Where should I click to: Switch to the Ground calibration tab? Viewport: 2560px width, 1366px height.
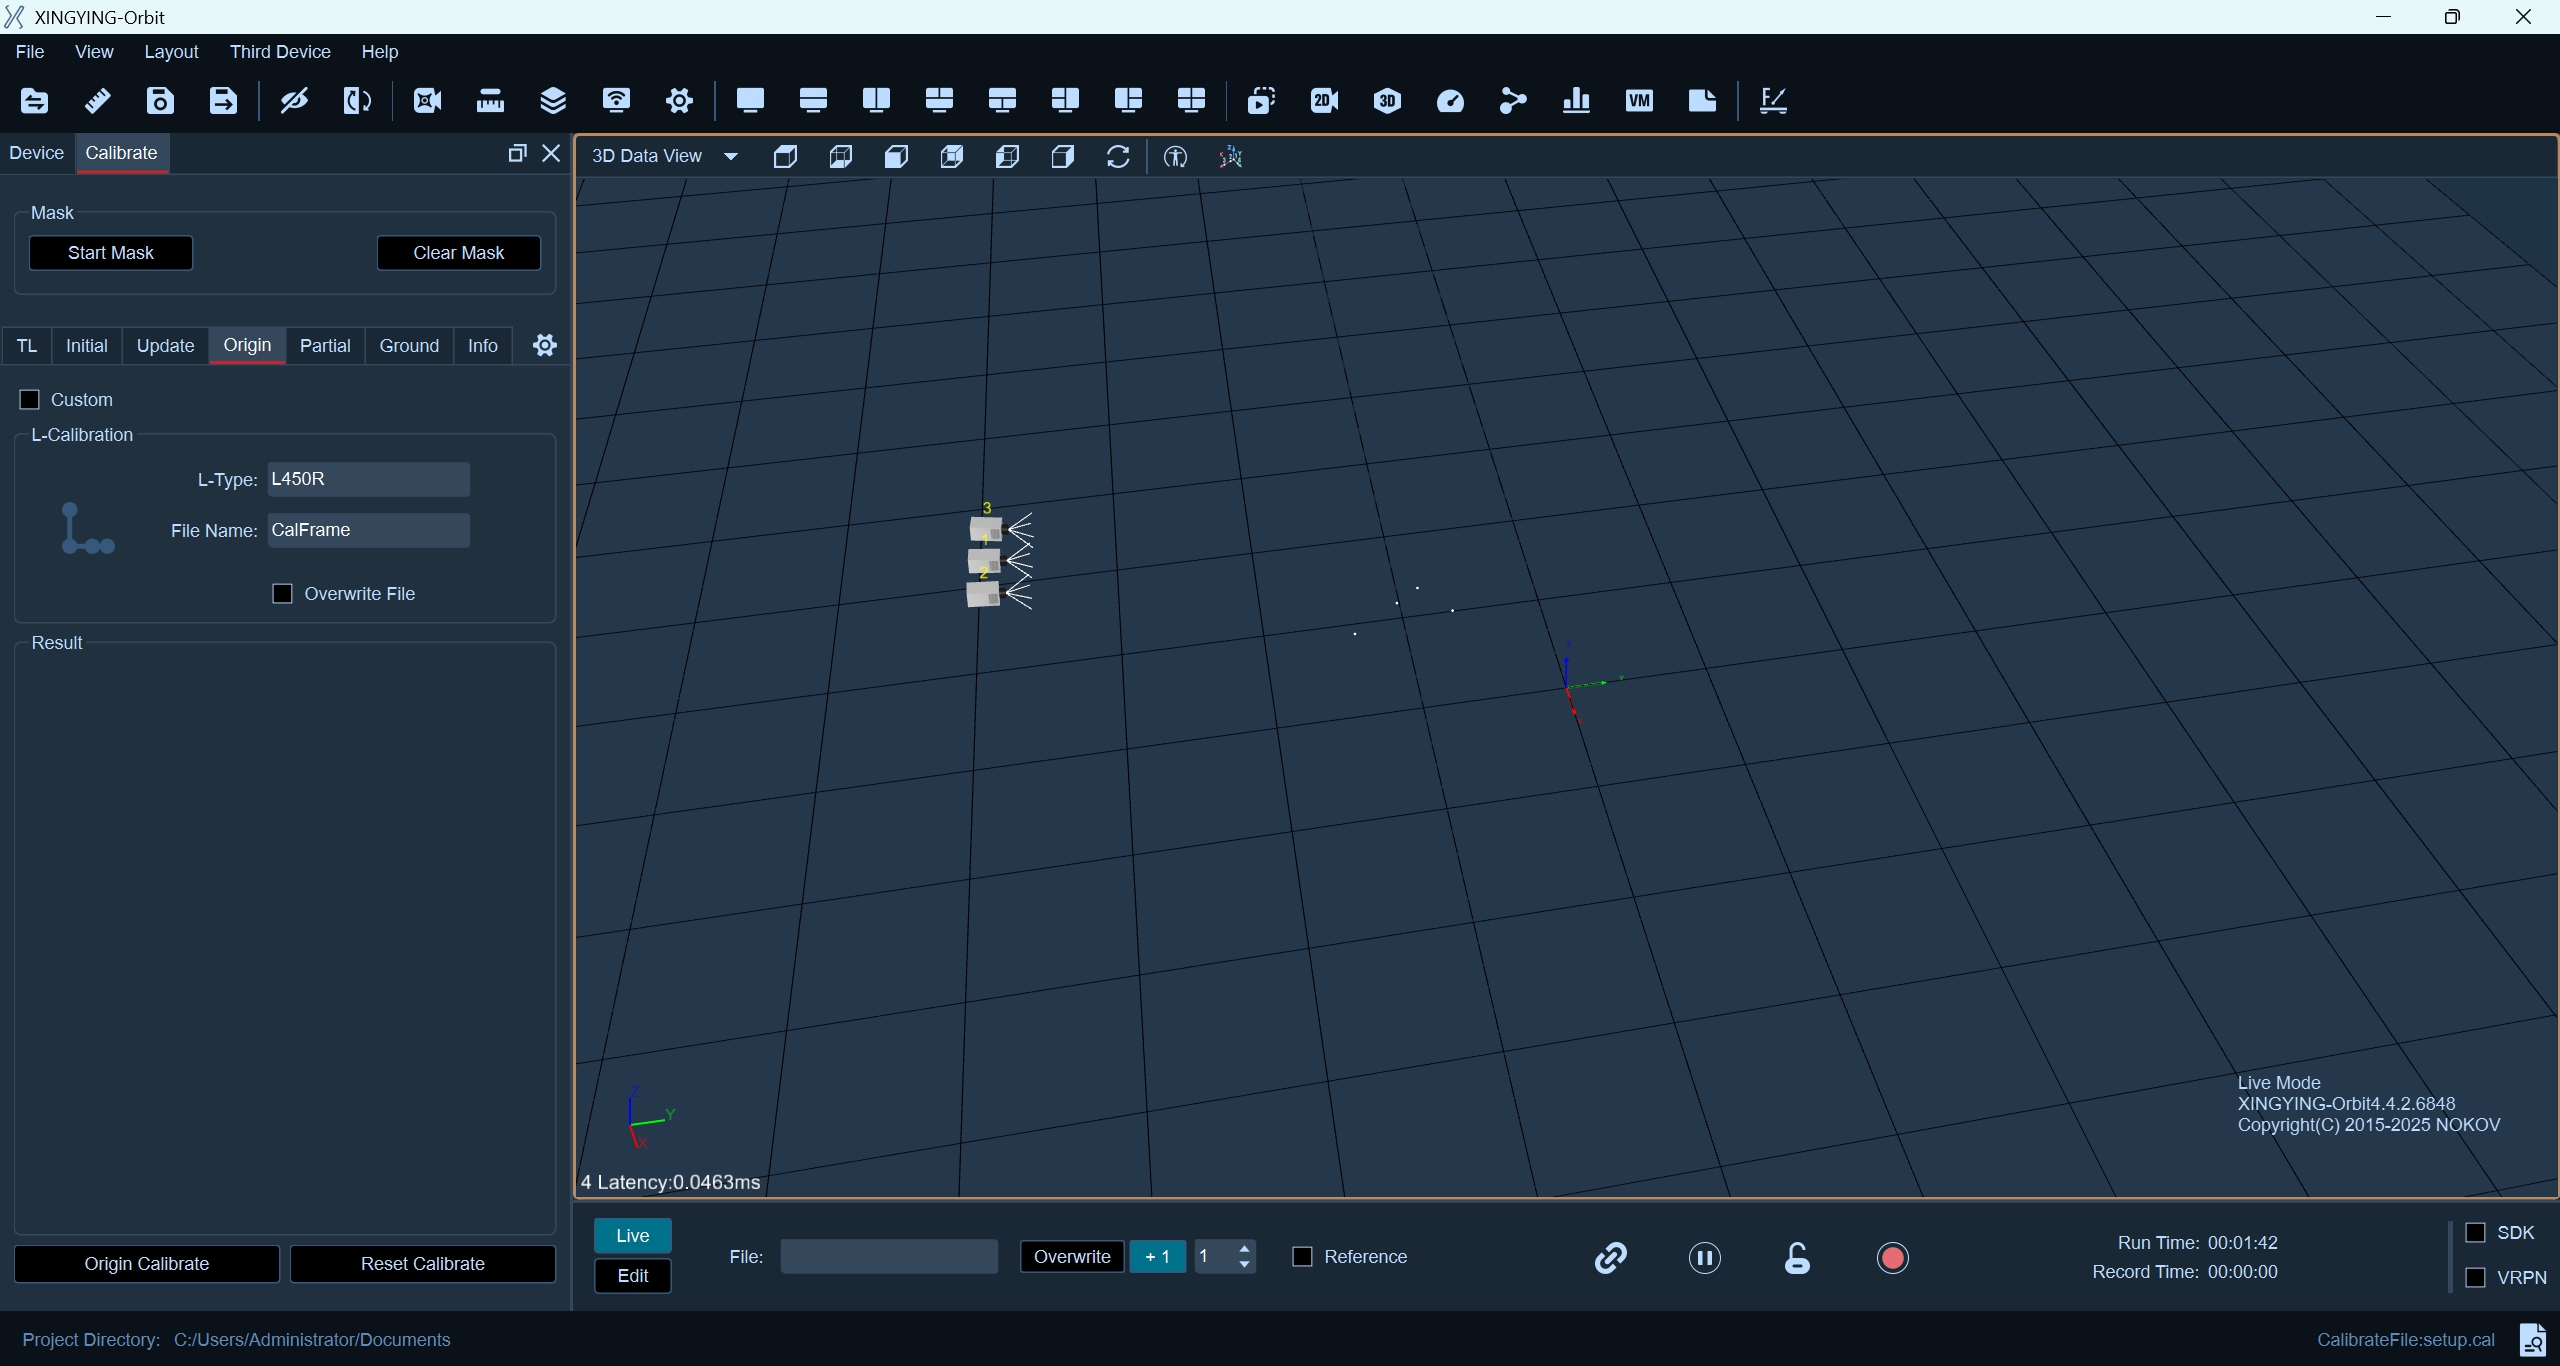pos(409,346)
